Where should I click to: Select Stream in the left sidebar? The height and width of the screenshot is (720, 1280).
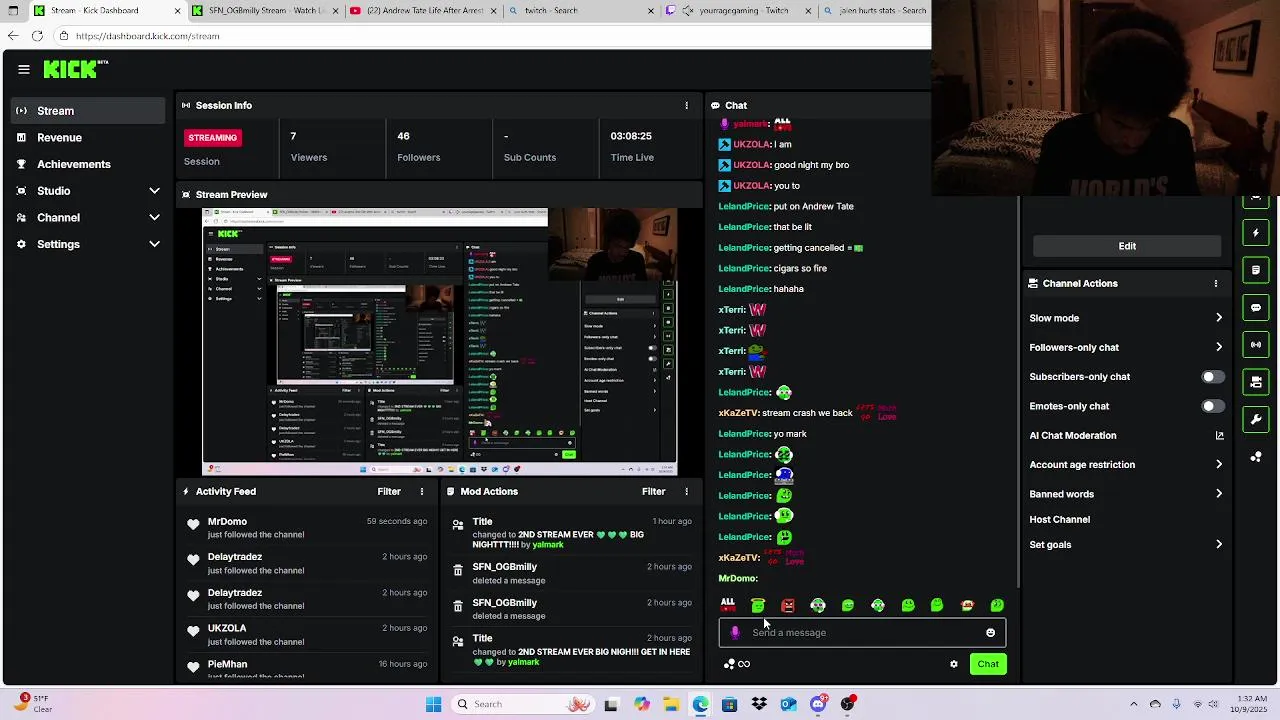point(88,111)
